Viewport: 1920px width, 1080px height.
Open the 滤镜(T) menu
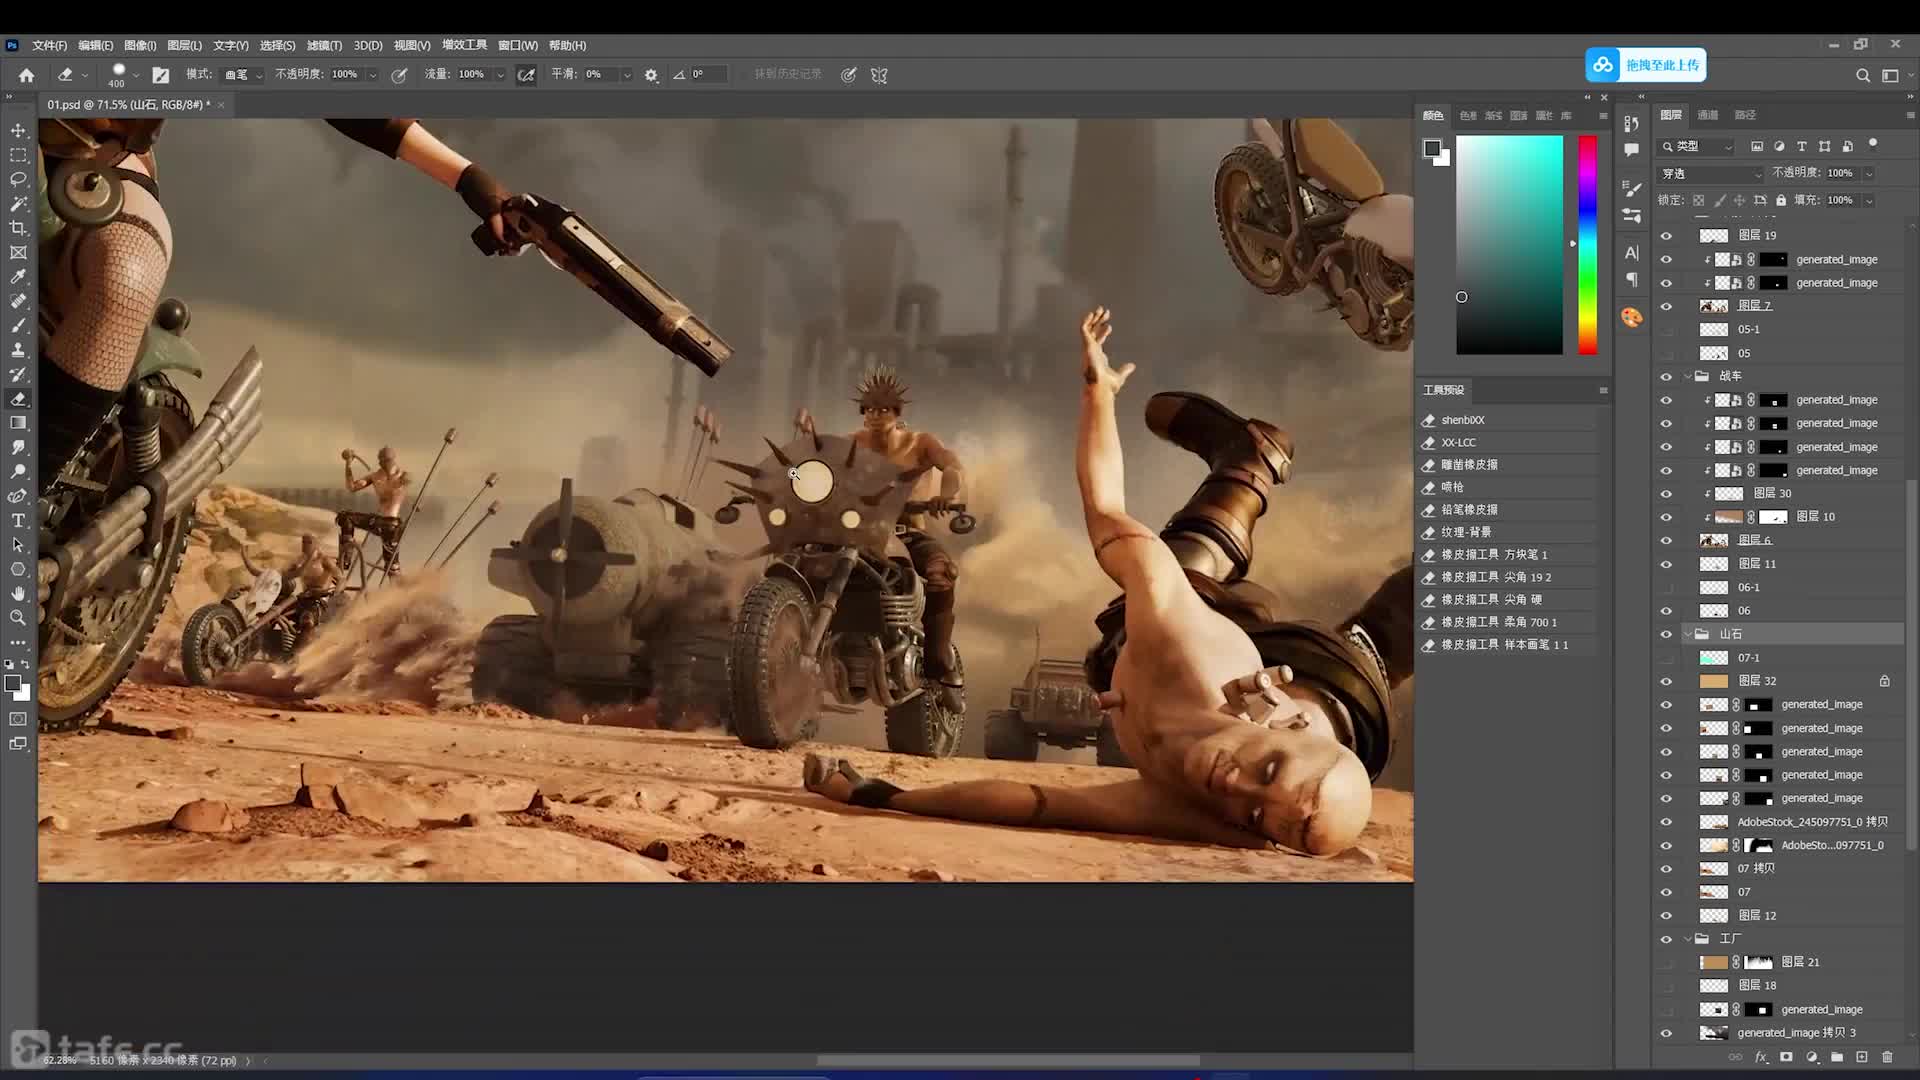coord(324,46)
